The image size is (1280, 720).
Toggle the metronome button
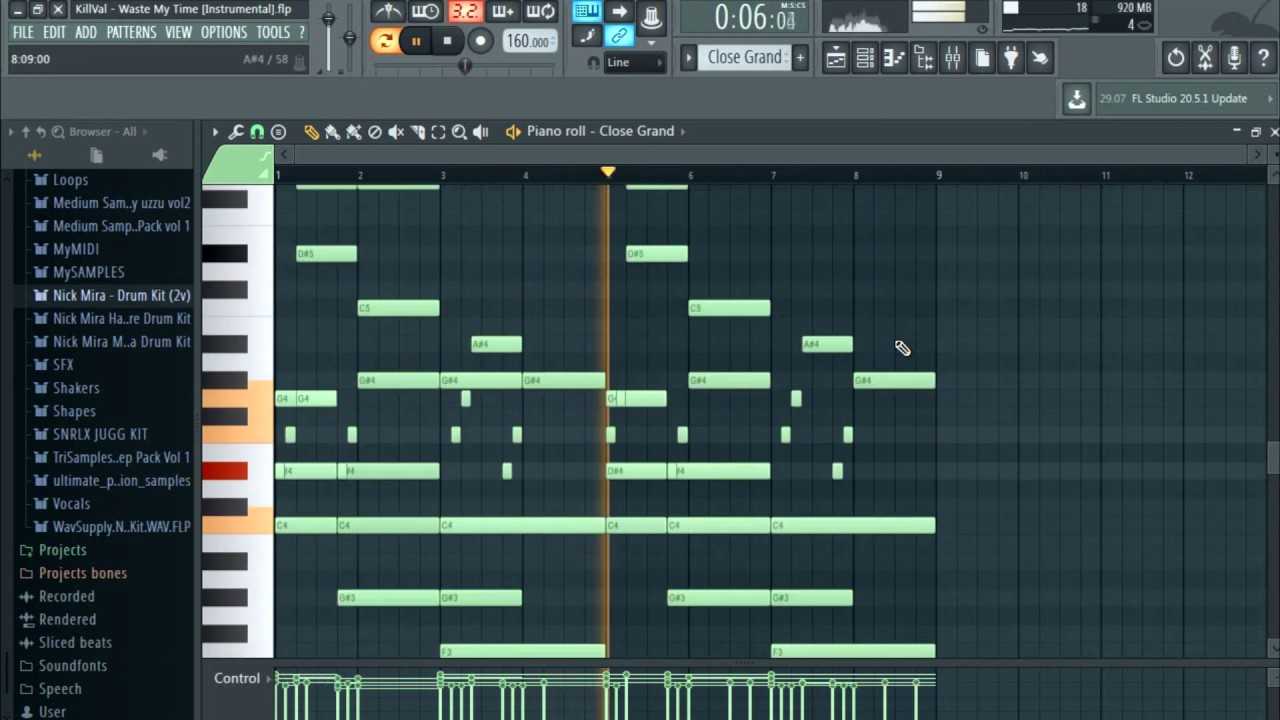pos(388,12)
